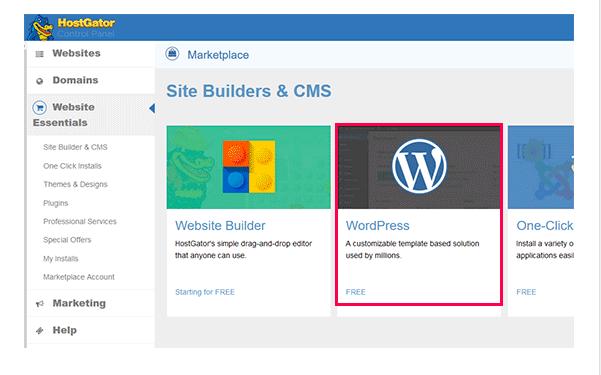The image size is (601, 375).
Task: Select Themes & Designs sidebar item
Action: click(x=75, y=184)
